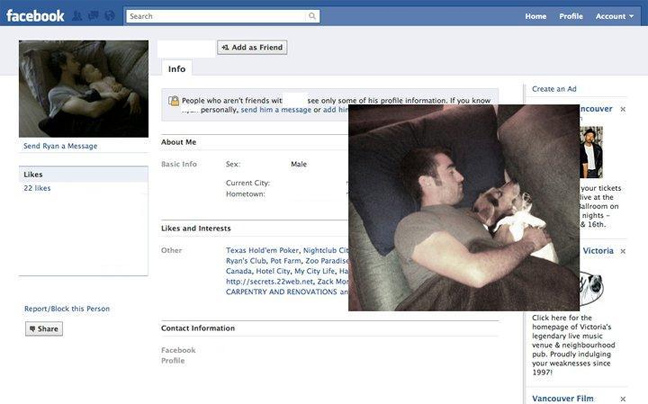This screenshot has width=648, height=404.
Task: Click the Victoria ad title link
Action: [x=598, y=251]
